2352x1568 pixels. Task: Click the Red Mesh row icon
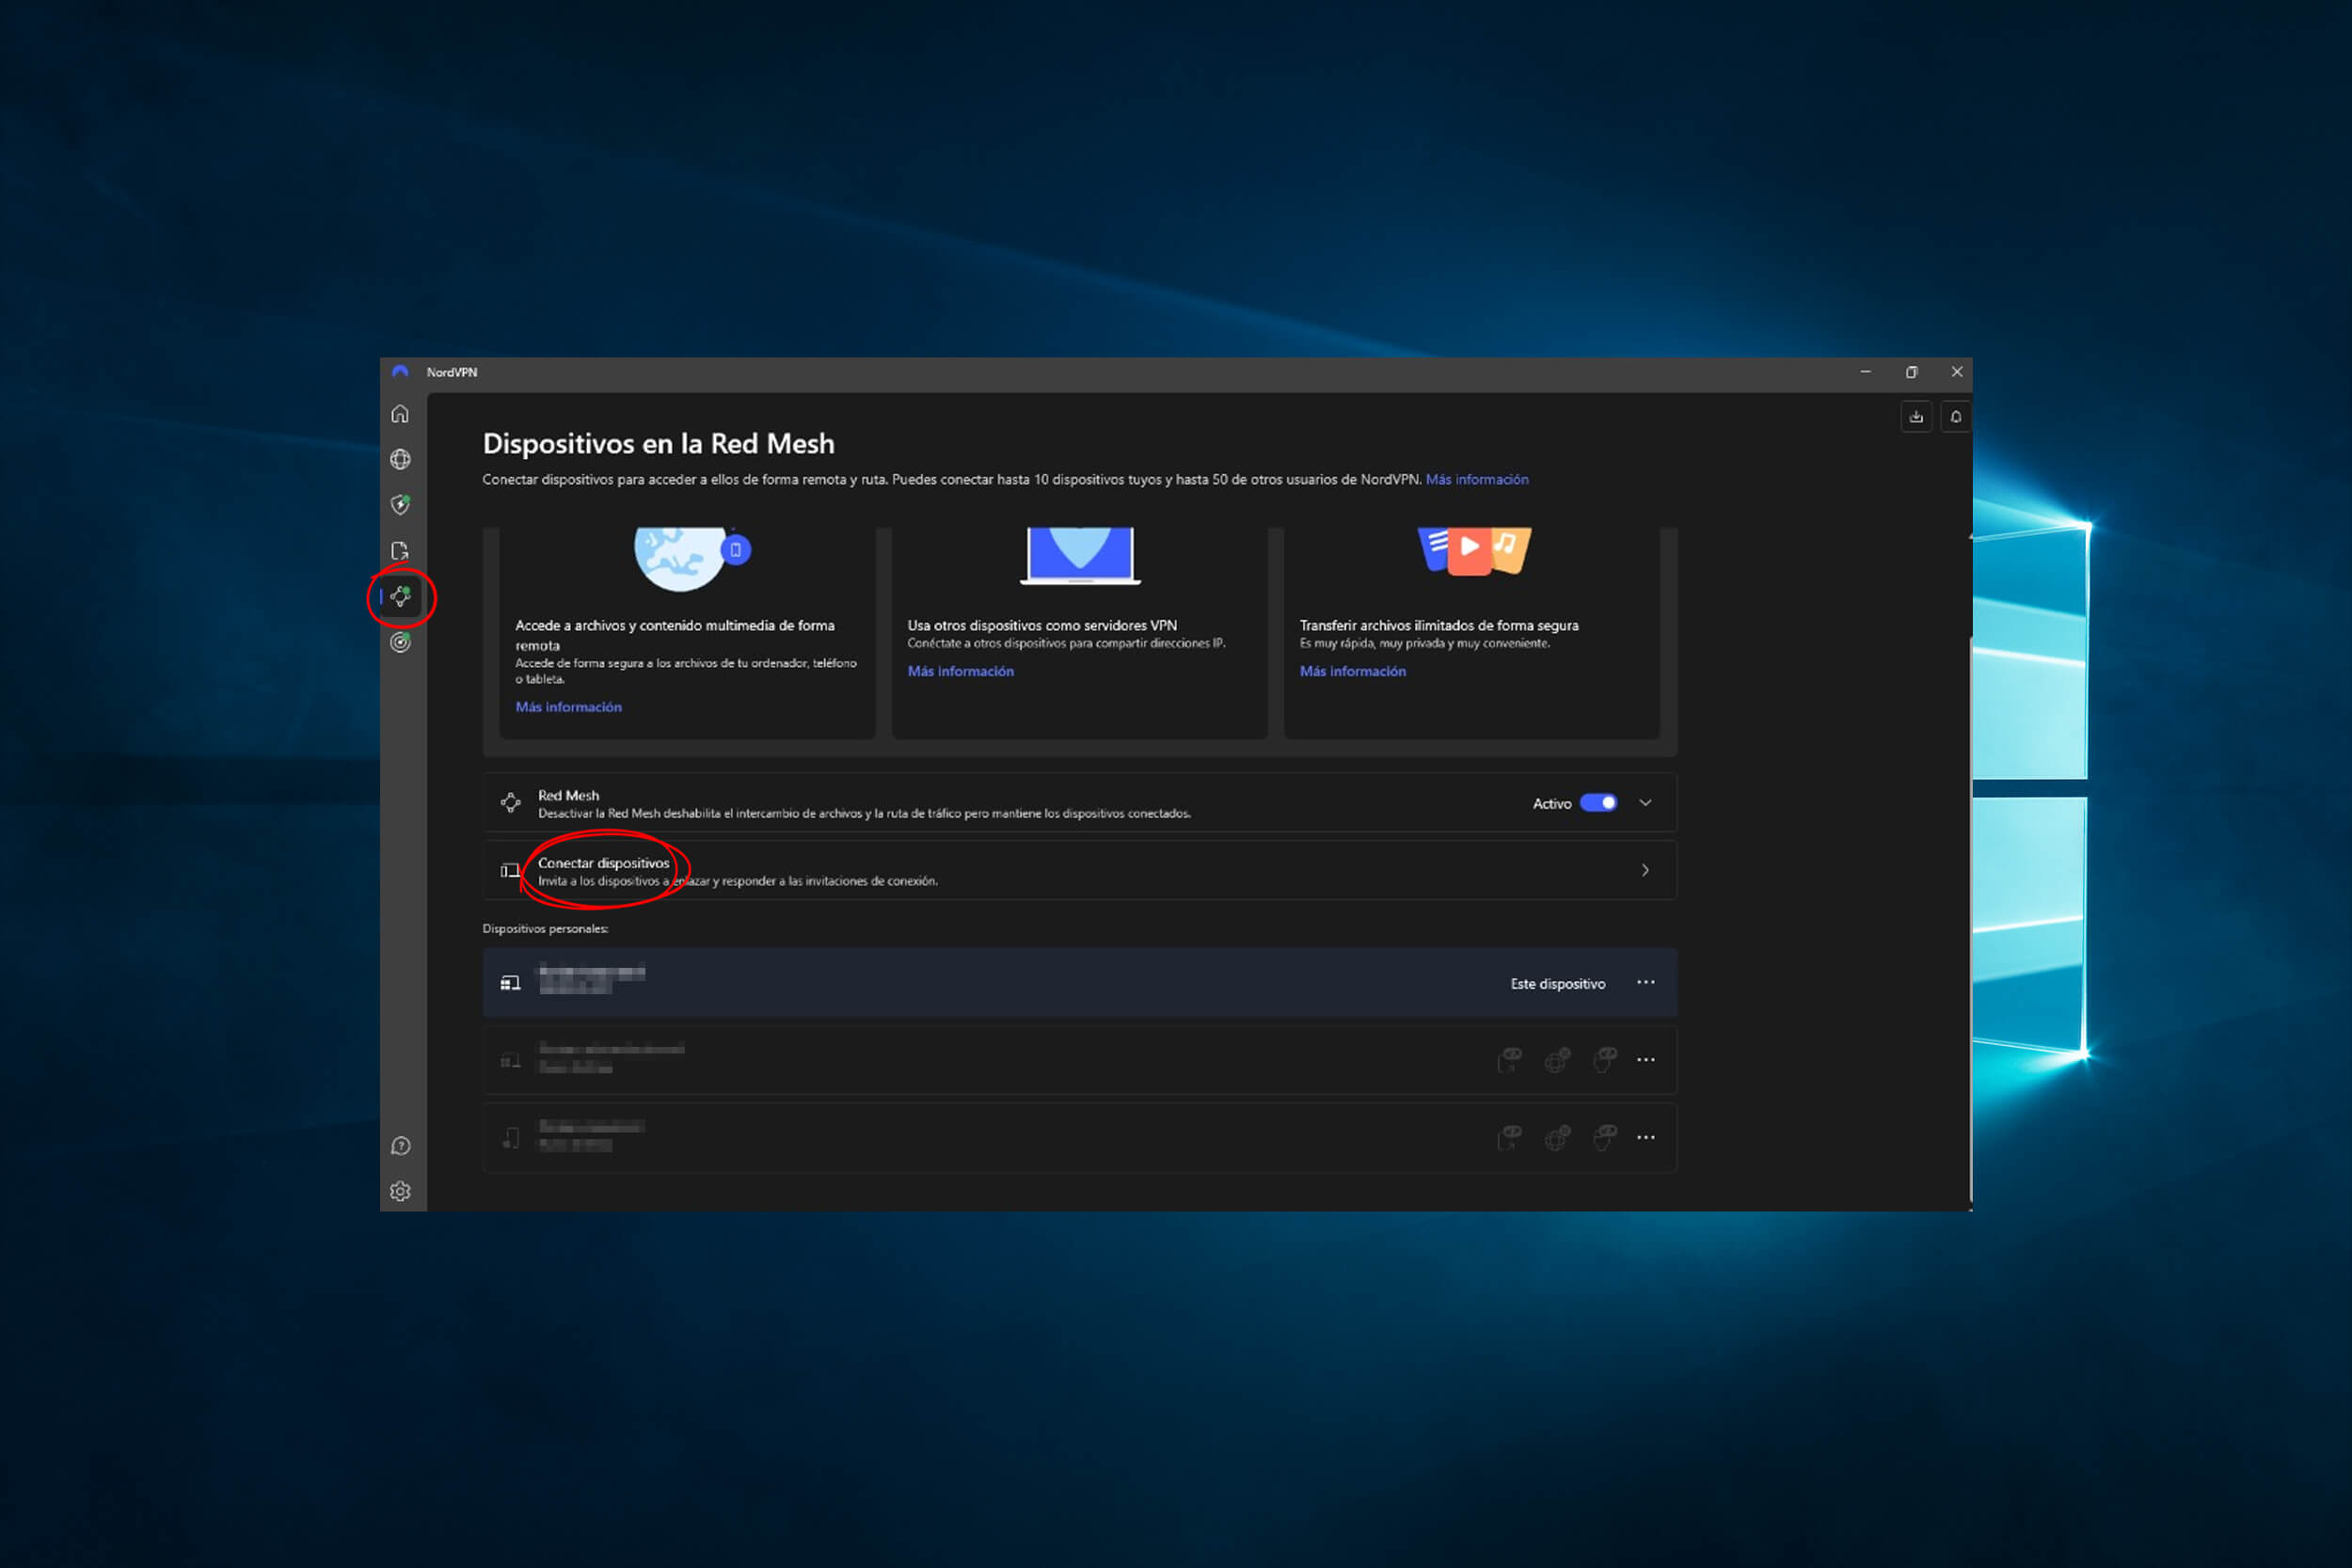pyautogui.click(x=511, y=803)
